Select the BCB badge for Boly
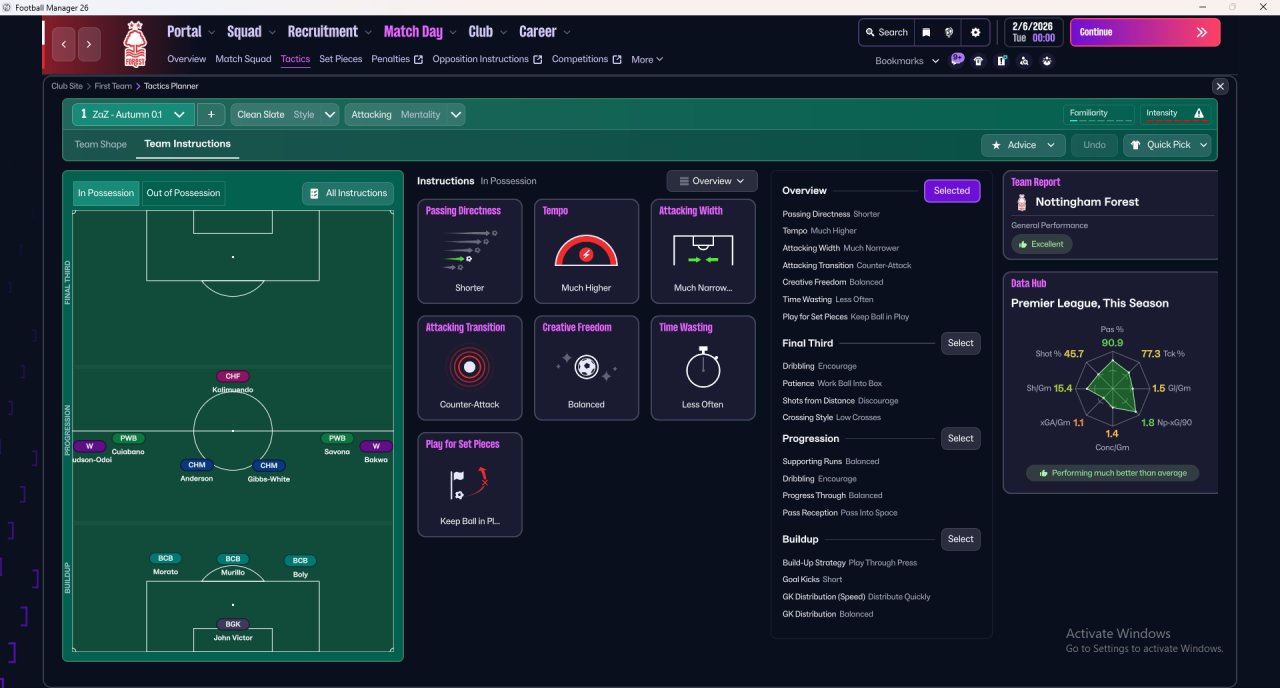Screen dimensions: 1280x688 300,560
